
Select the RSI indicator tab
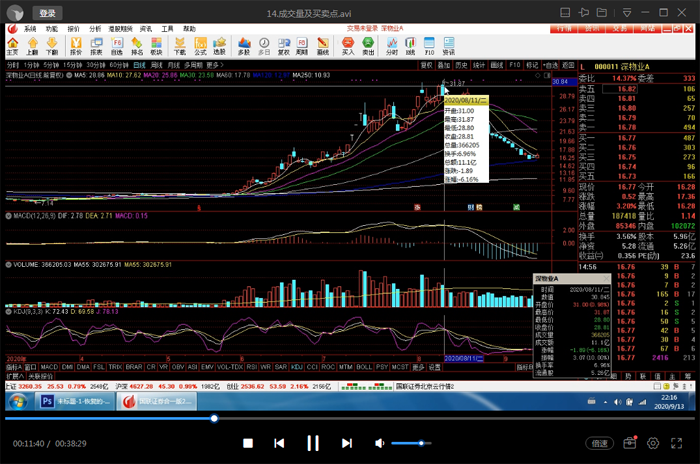click(x=252, y=367)
